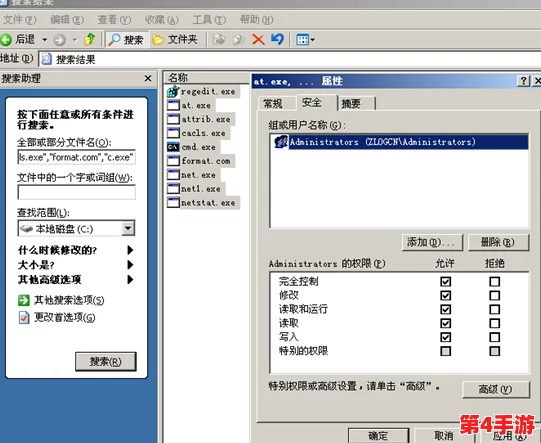Viewport: 541px width, 443px height.
Task: Click the Back arrow icon in toolbar
Action: [6, 40]
